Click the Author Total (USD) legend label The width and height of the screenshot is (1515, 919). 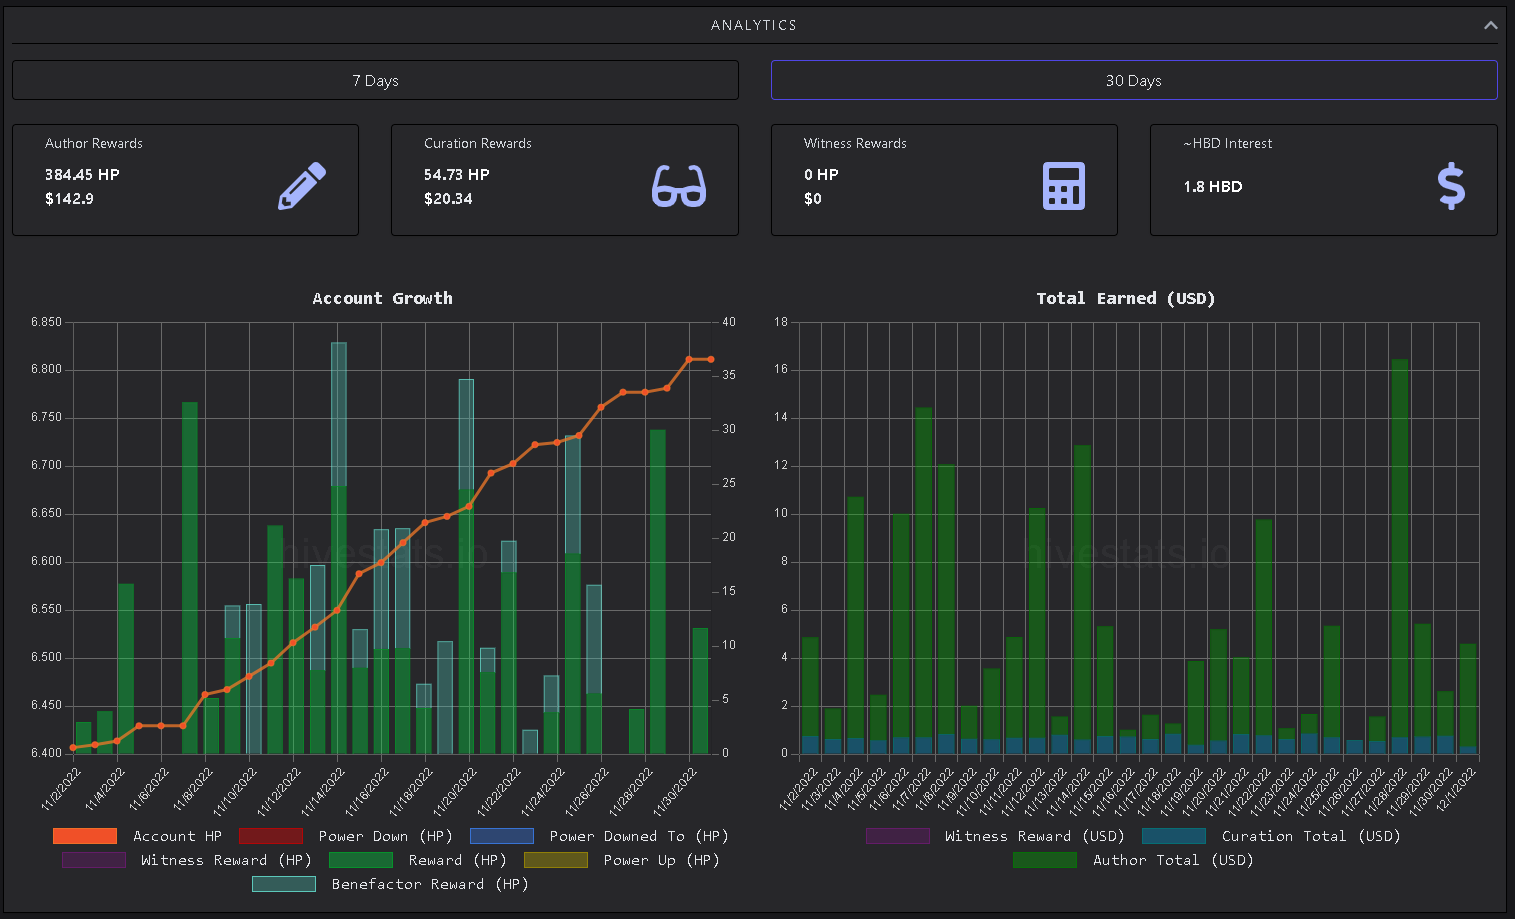point(1173,860)
